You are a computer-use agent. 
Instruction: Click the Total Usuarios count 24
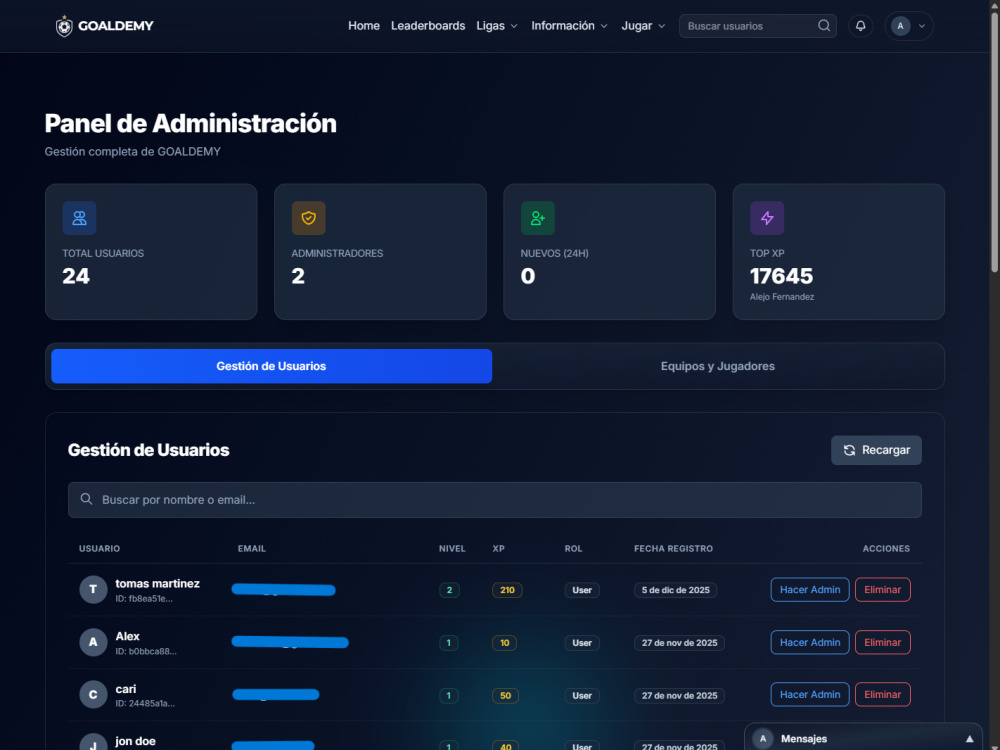point(76,276)
